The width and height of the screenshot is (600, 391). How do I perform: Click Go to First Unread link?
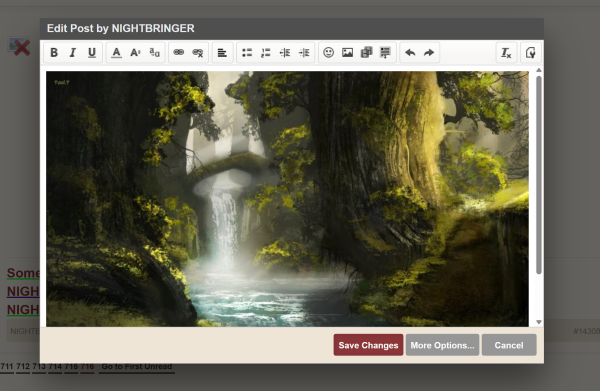[x=137, y=366]
